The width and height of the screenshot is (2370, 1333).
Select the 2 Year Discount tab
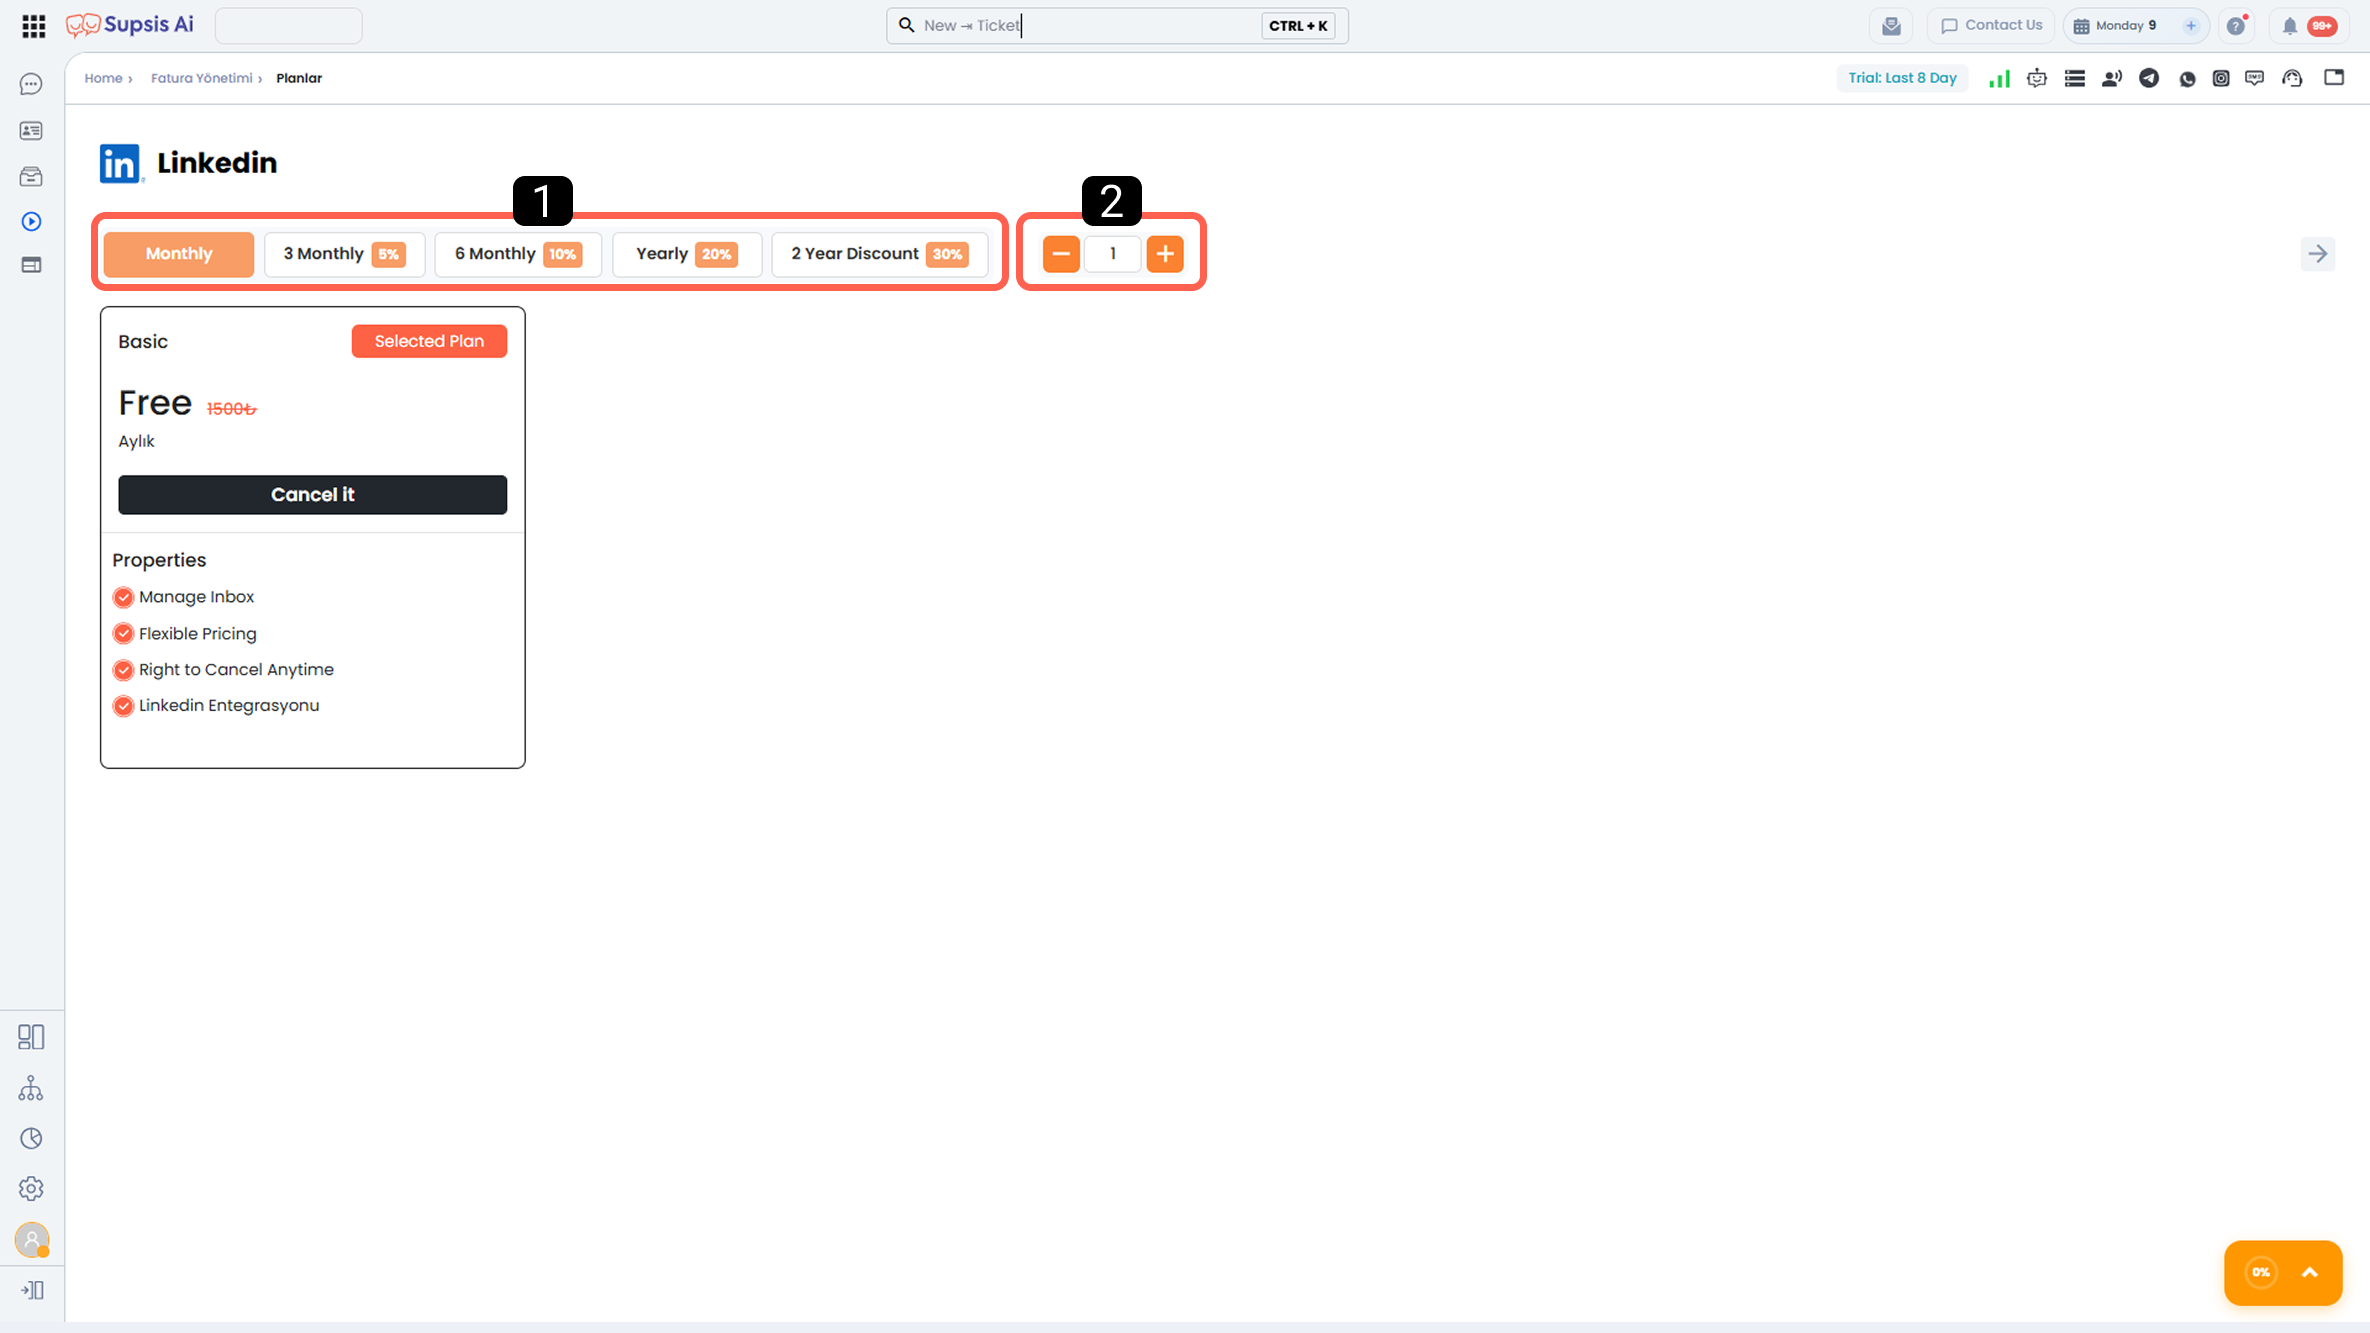(x=880, y=254)
